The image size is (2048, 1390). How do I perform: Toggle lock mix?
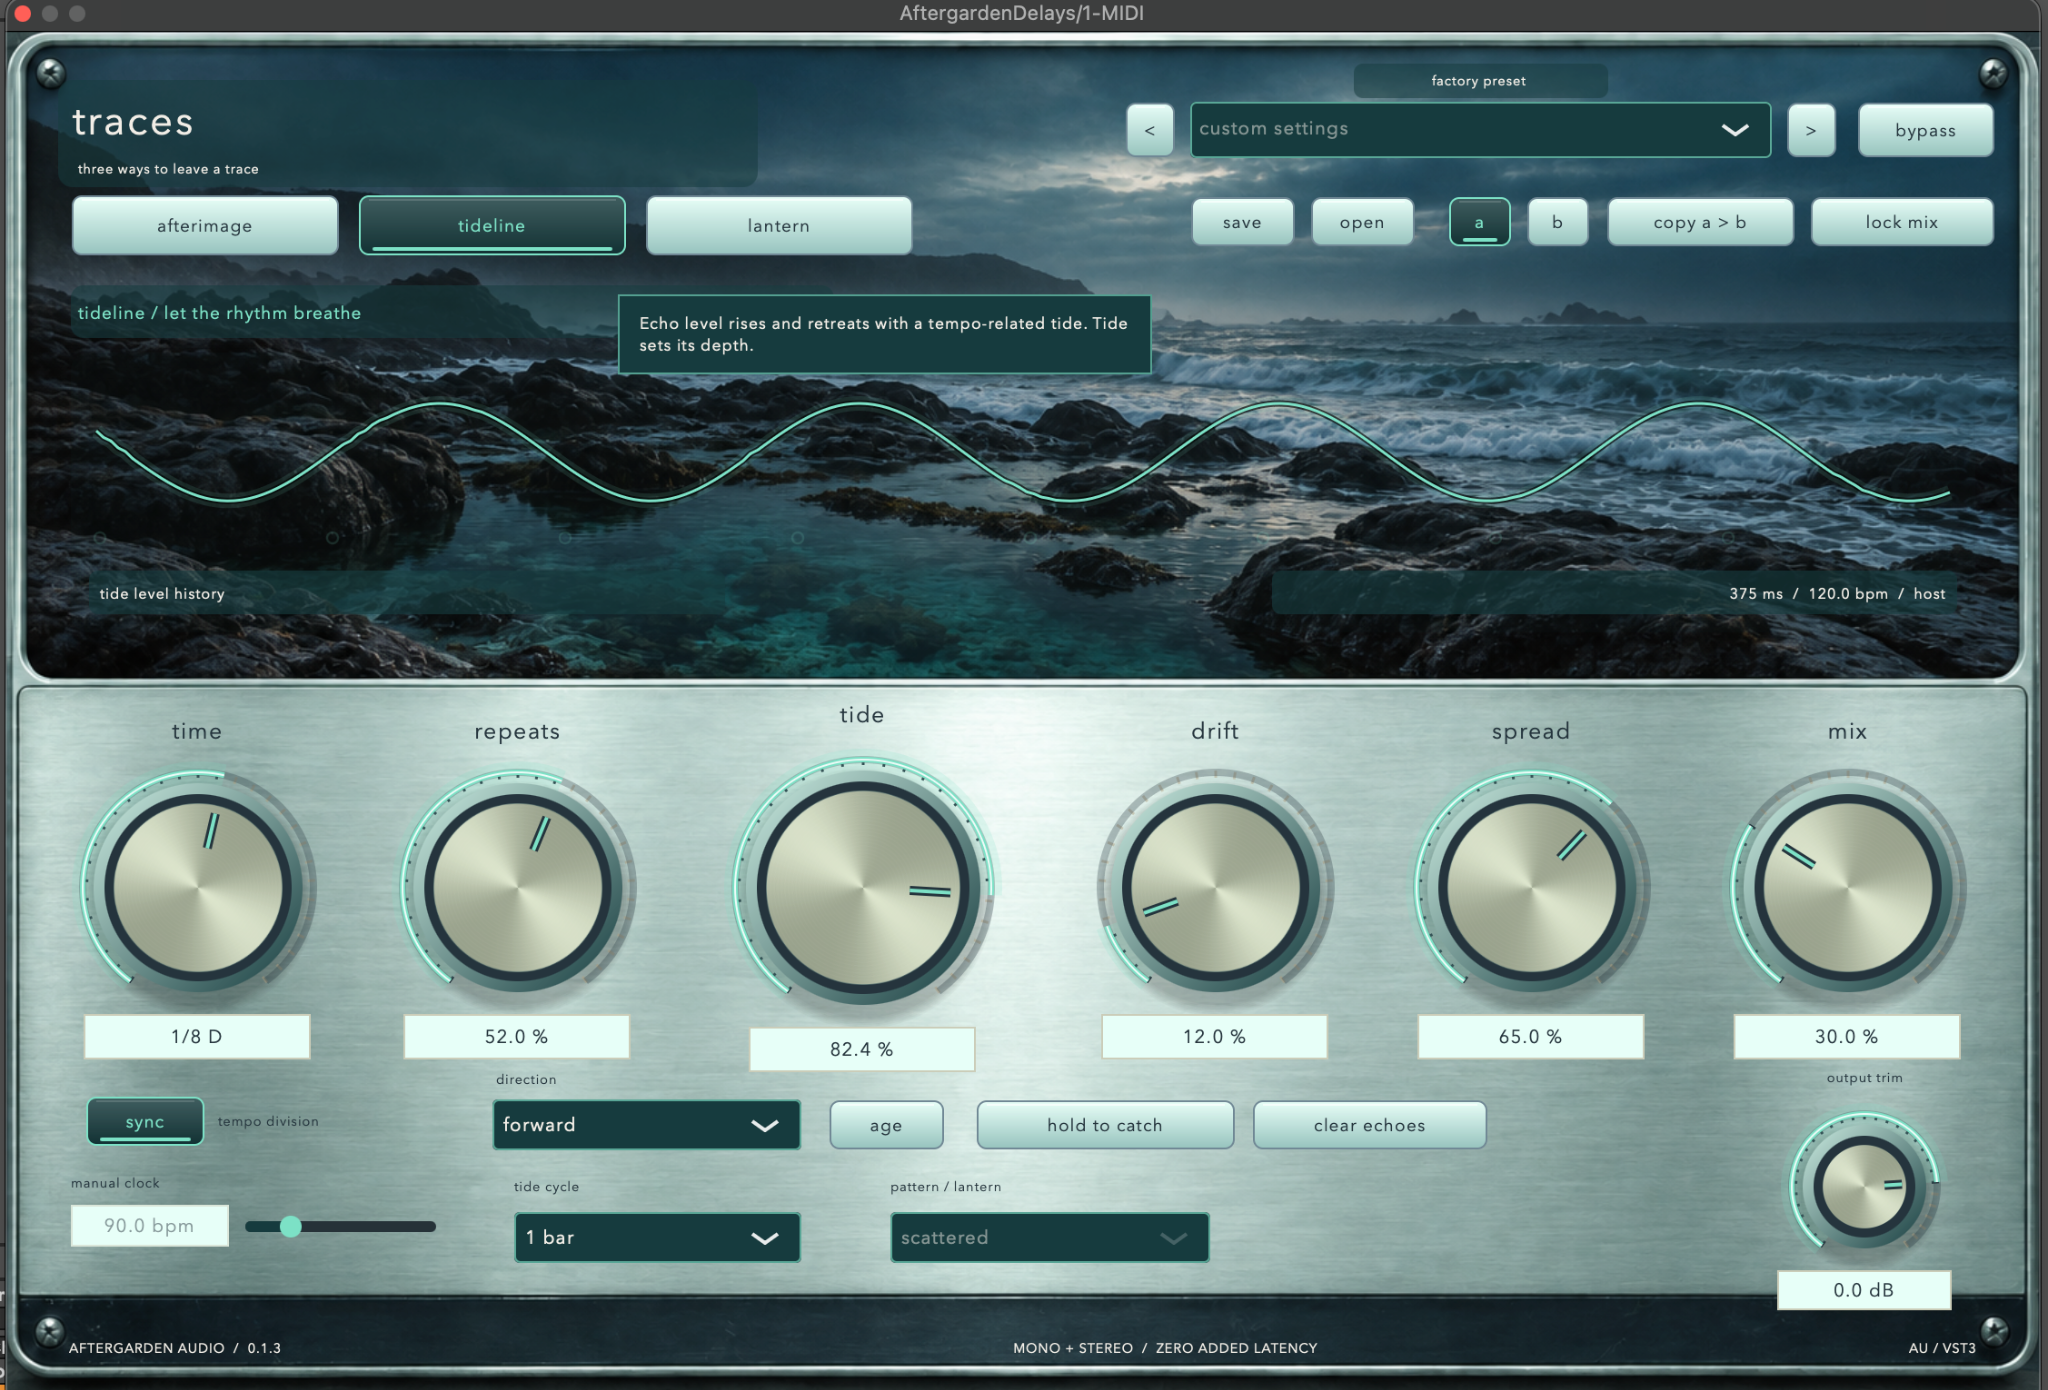[1902, 222]
